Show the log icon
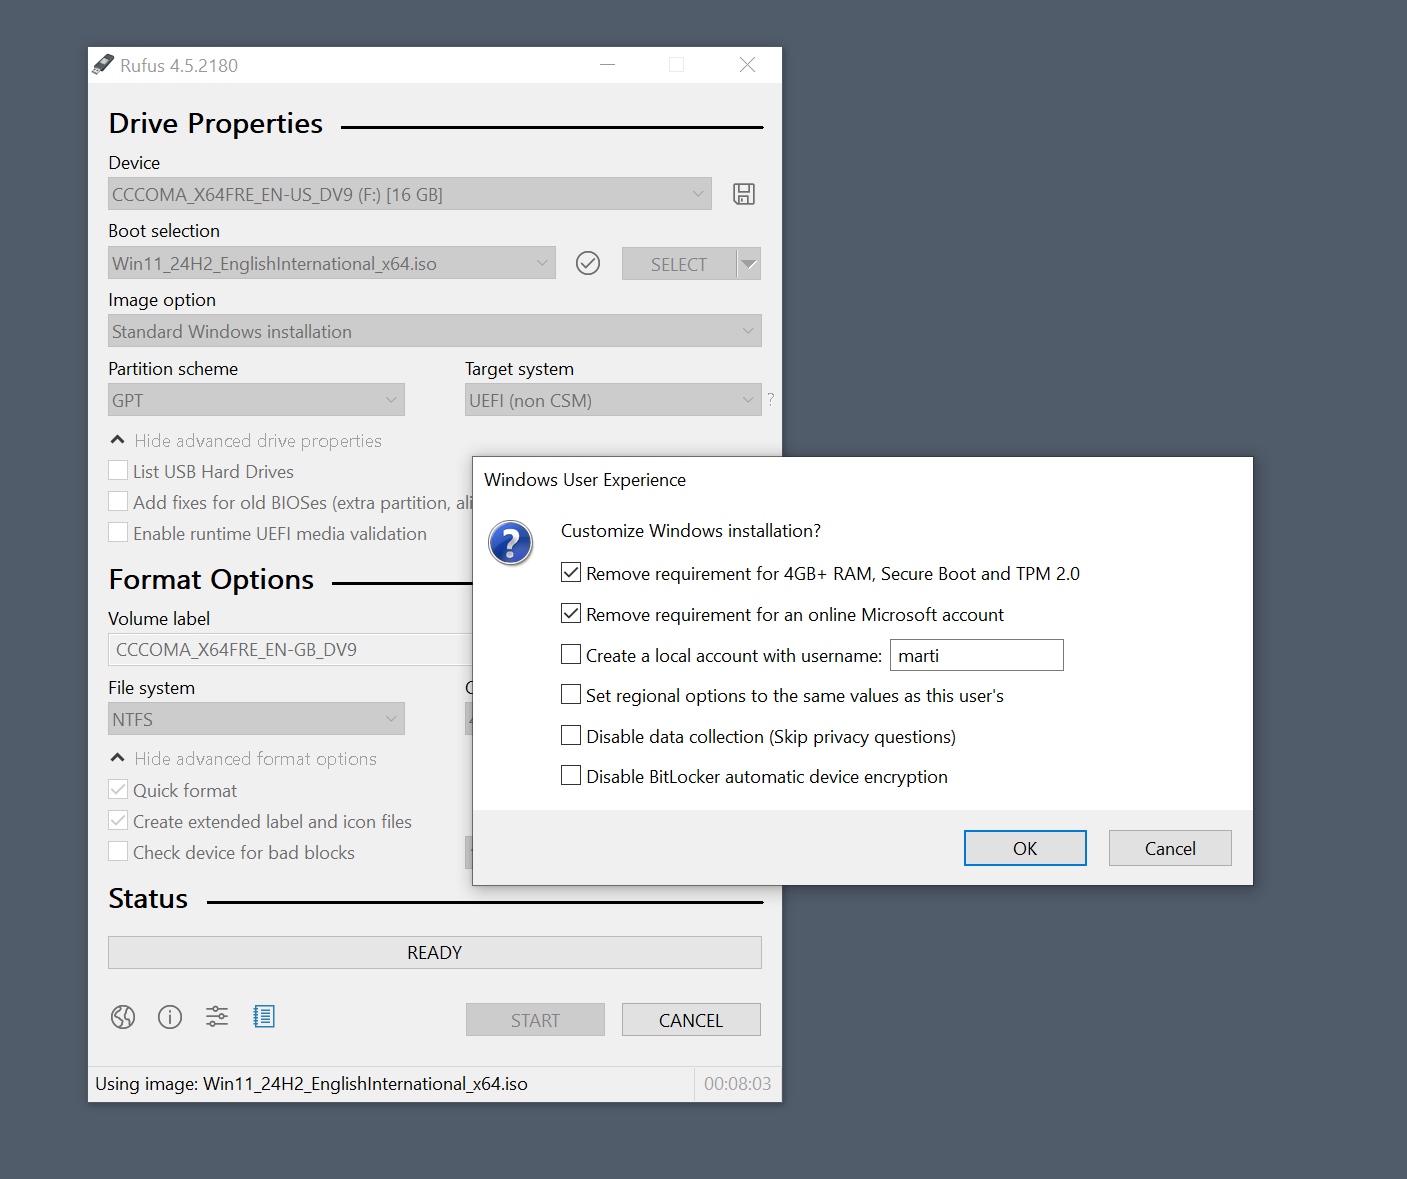This screenshot has width=1407, height=1179. [x=264, y=1017]
